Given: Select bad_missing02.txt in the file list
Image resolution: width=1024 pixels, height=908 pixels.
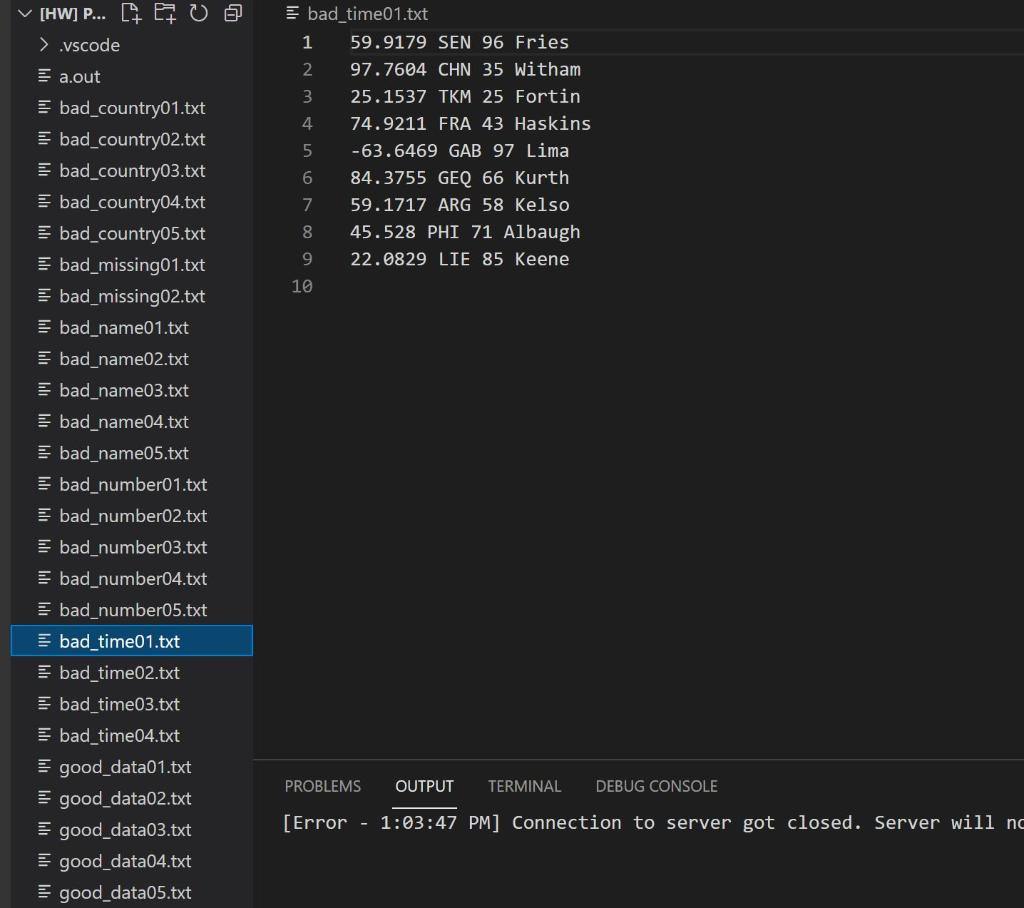Looking at the screenshot, I should pos(131,296).
